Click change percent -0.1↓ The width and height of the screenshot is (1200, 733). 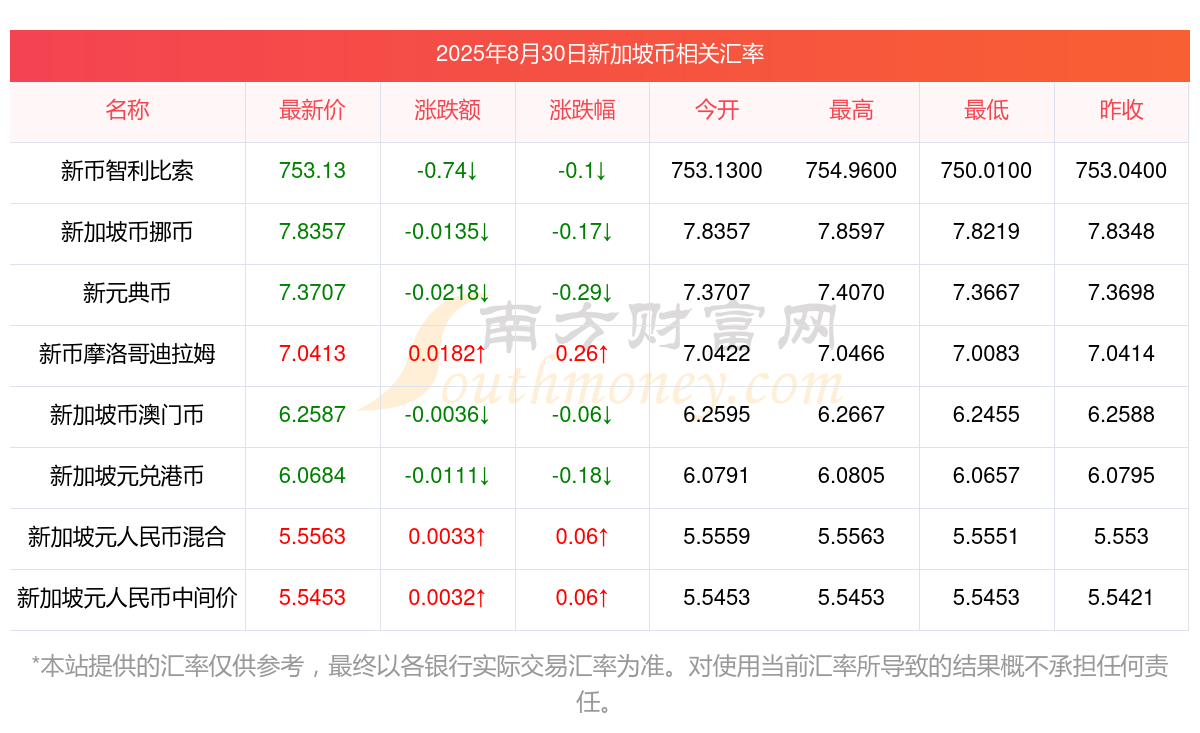point(582,171)
